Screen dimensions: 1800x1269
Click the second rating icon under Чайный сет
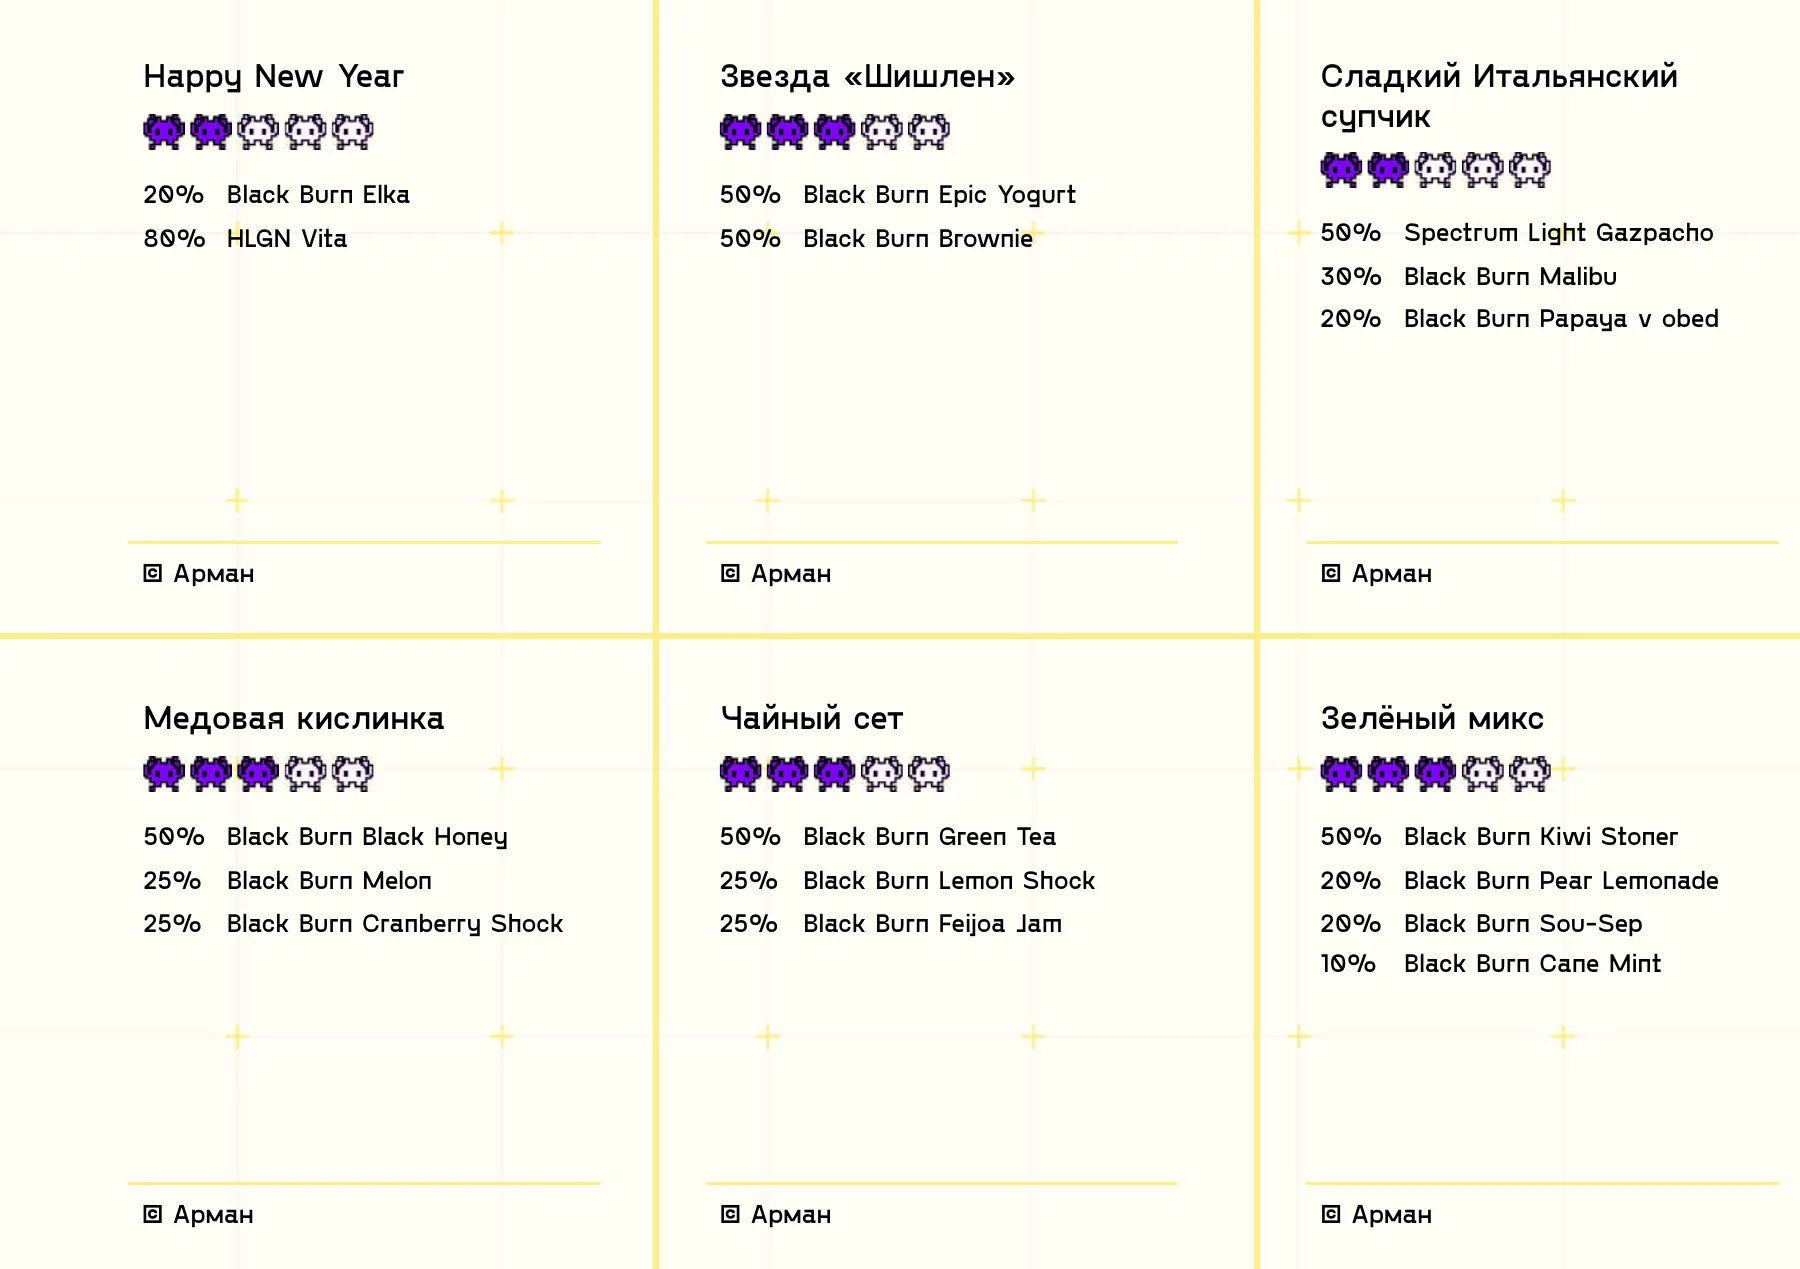[788, 773]
